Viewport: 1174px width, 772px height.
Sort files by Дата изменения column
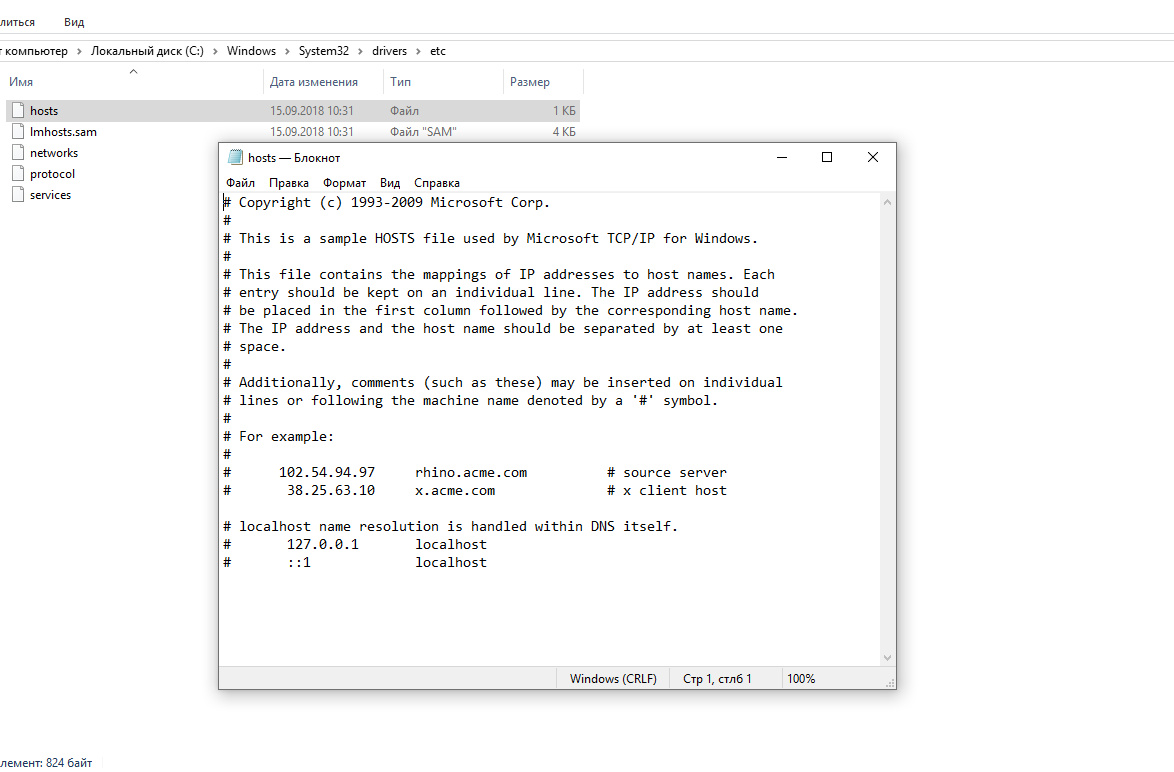(313, 82)
